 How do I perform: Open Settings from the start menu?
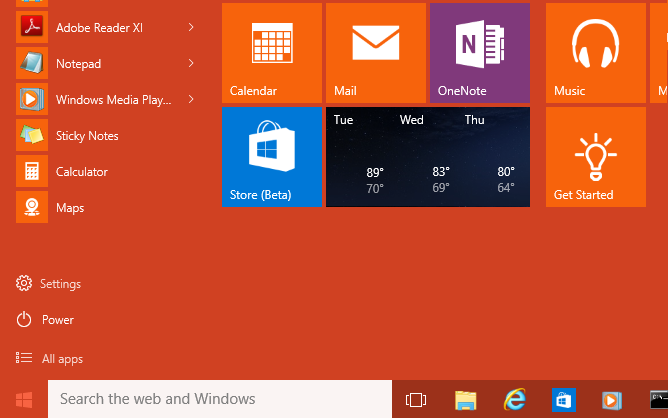click(48, 283)
